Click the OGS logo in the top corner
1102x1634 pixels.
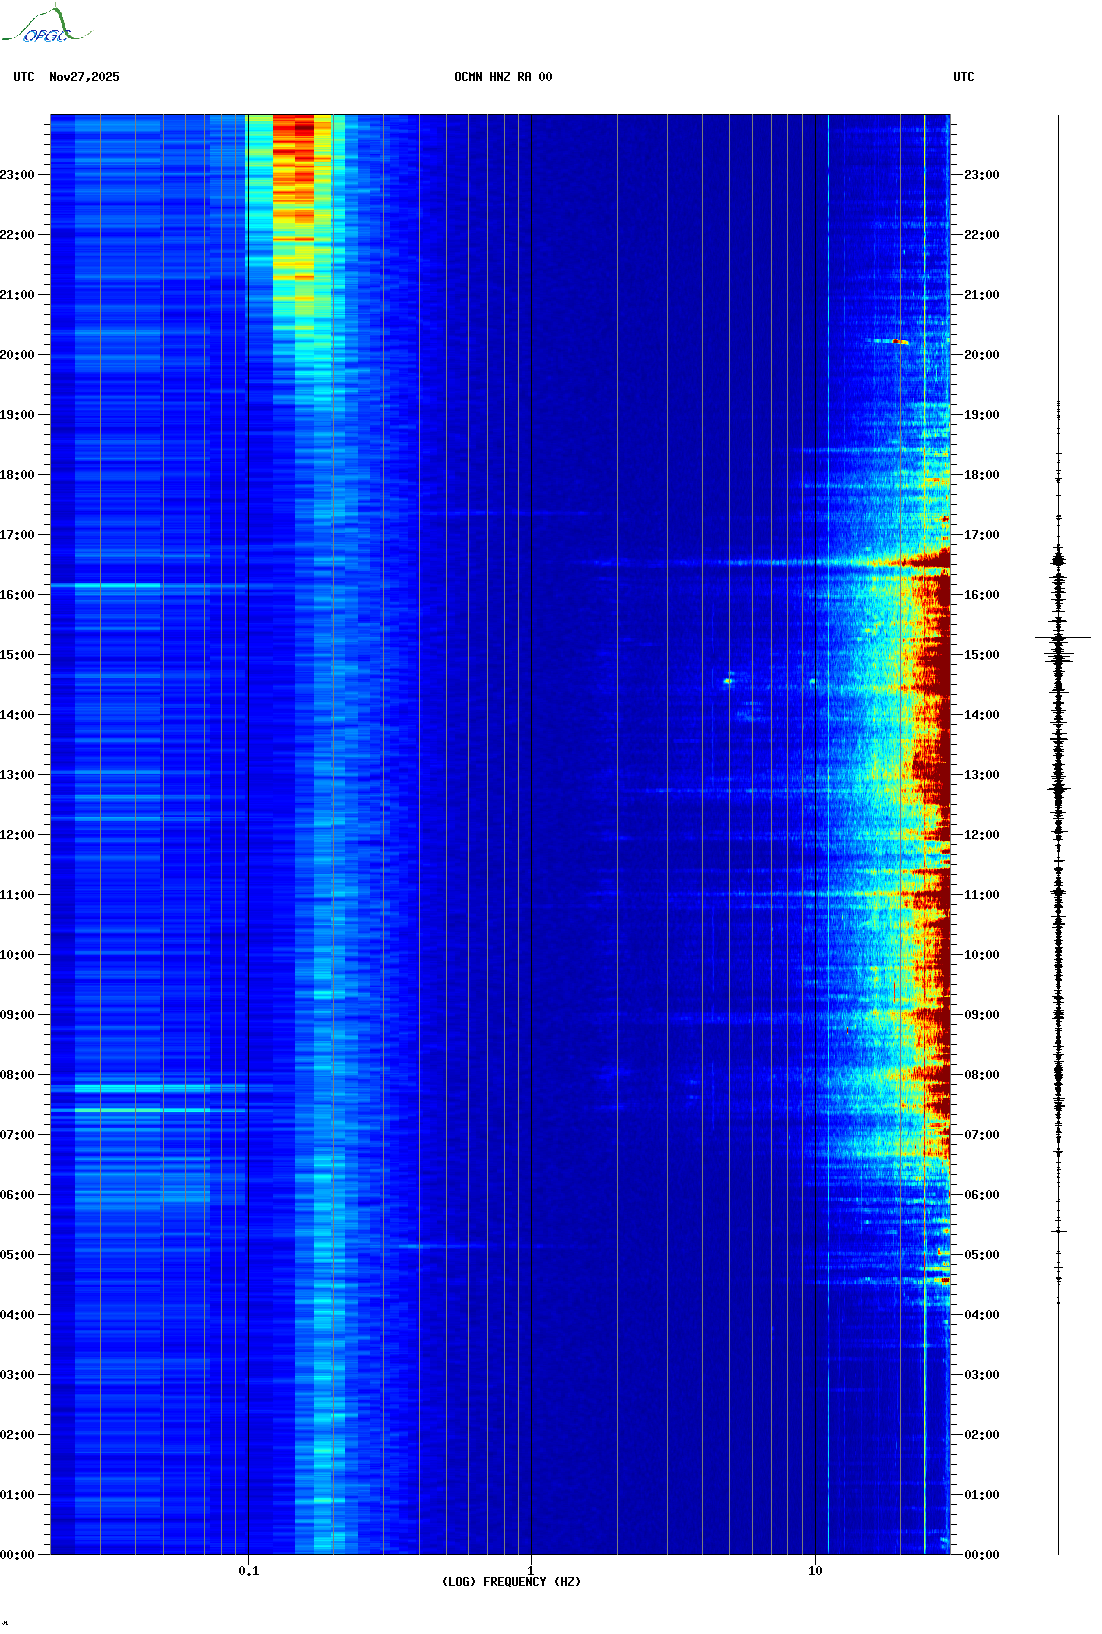tap(45, 26)
